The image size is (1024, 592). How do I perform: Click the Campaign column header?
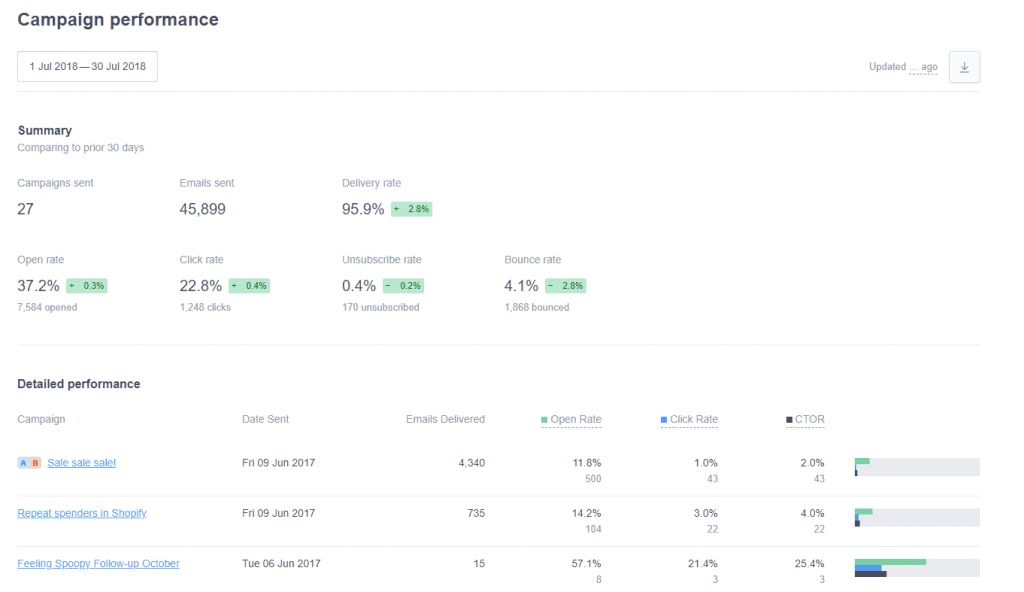tap(41, 419)
